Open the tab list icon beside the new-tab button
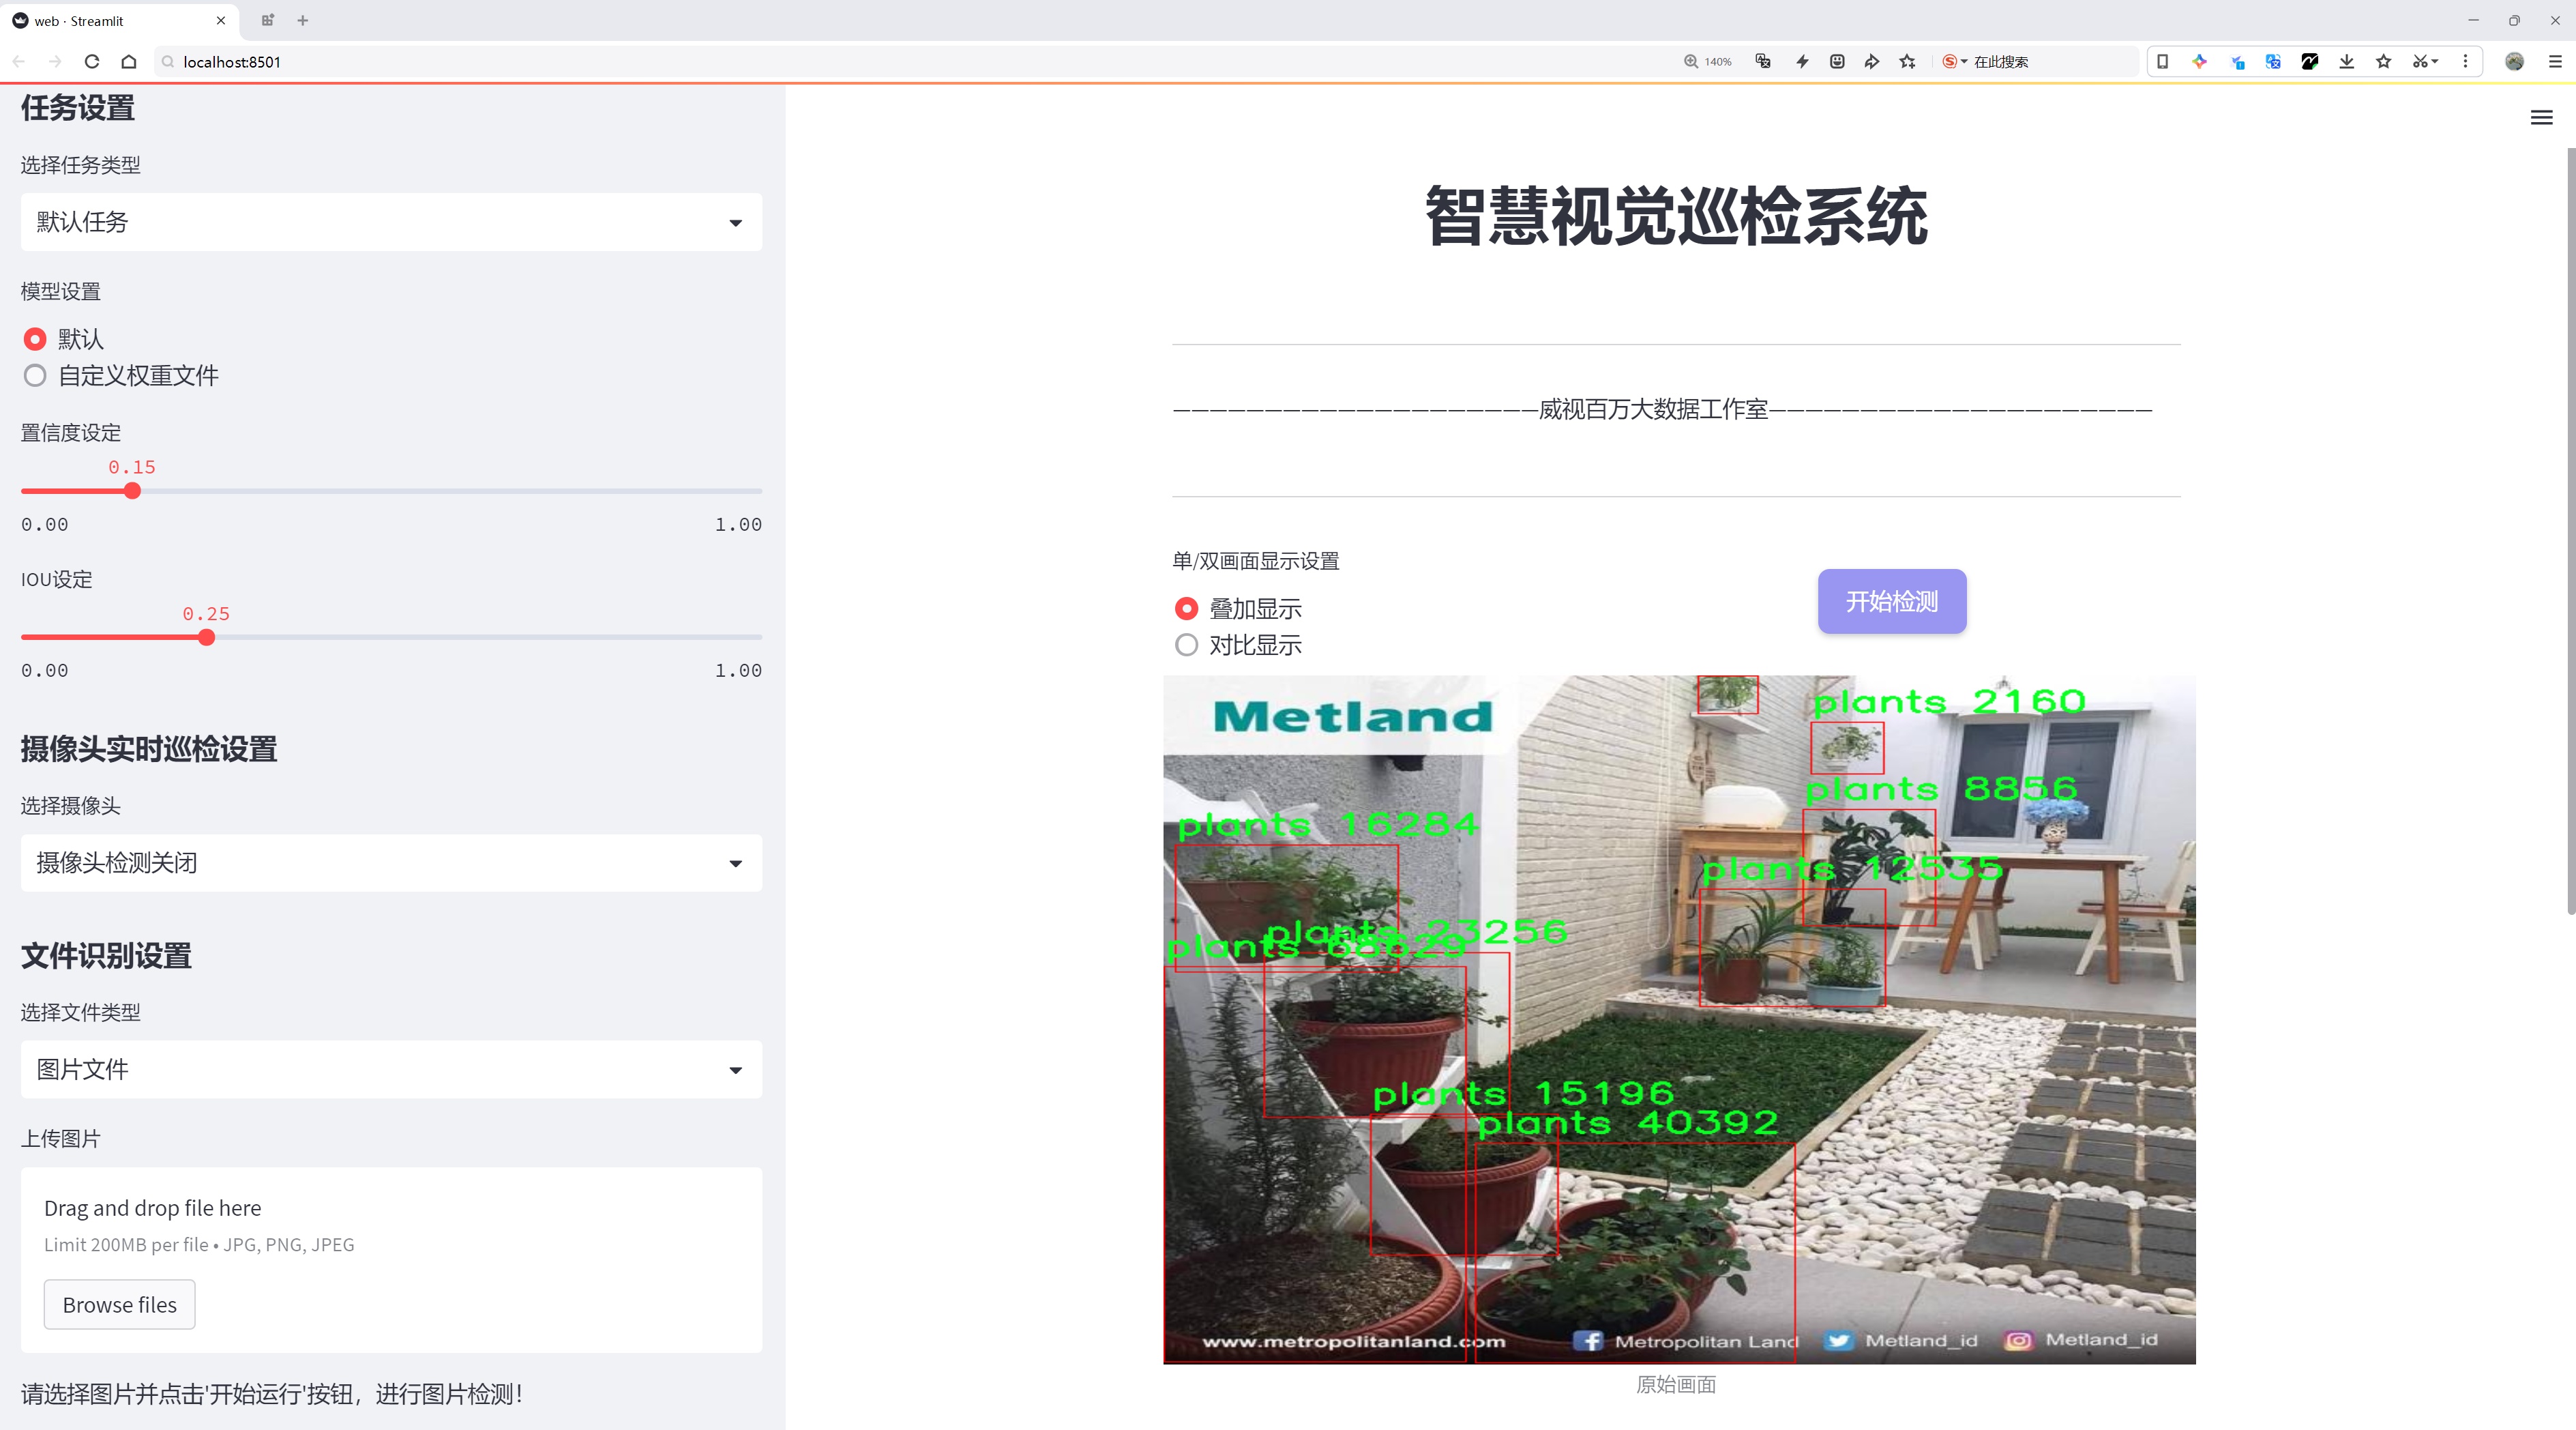The height and width of the screenshot is (1430, 2576). coord(268,20)
